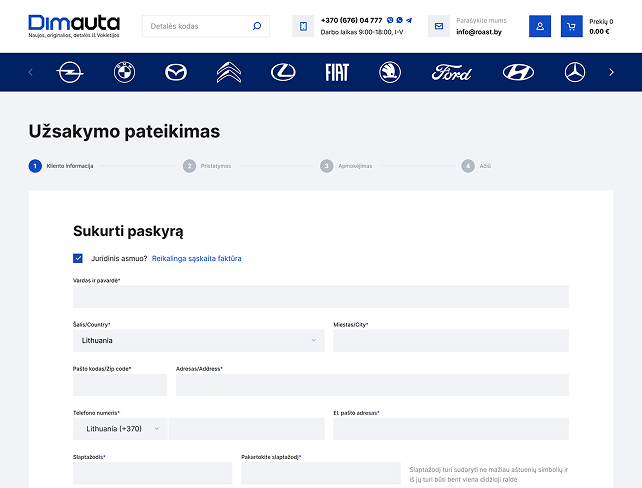Open the user account icon
This screenshot has width=642, height=488.
point(540,26)
